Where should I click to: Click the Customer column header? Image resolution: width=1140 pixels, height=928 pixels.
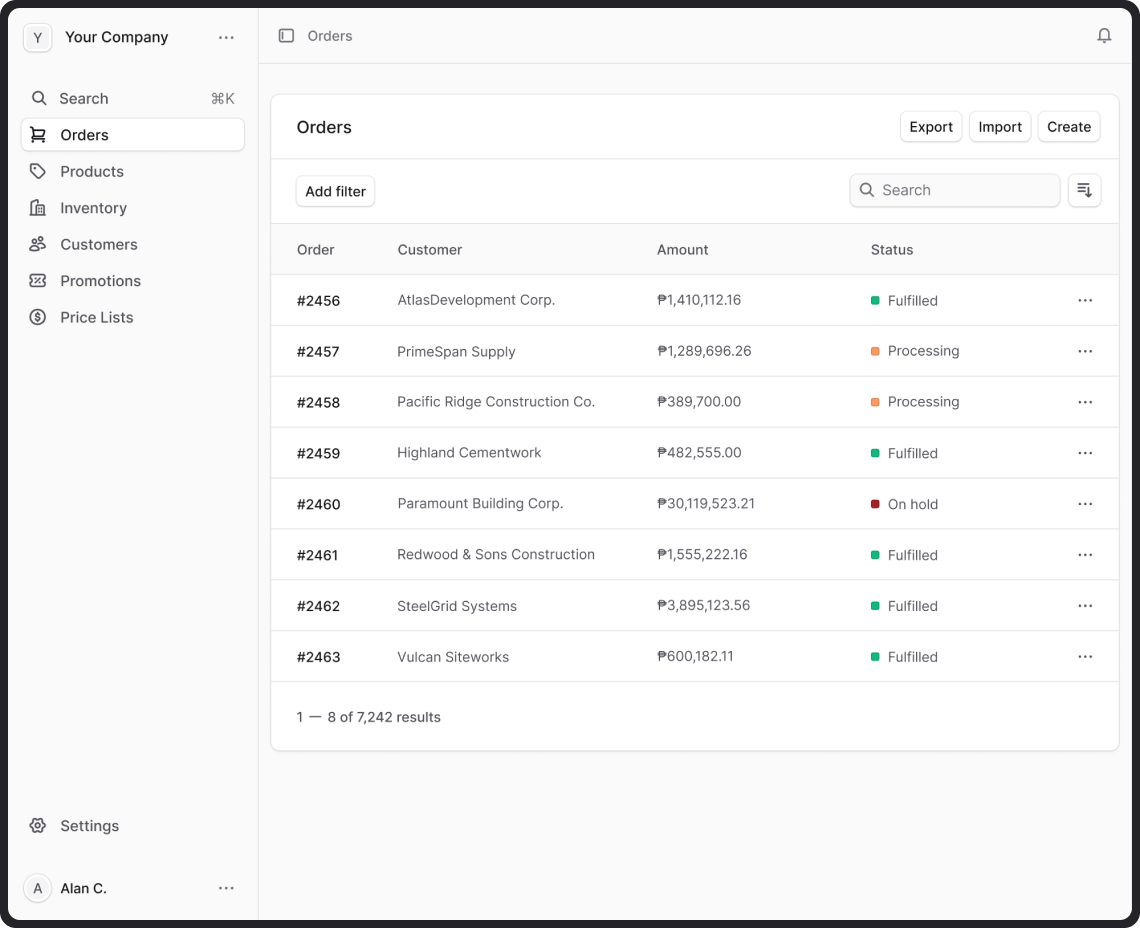click(x=429, y=249)
